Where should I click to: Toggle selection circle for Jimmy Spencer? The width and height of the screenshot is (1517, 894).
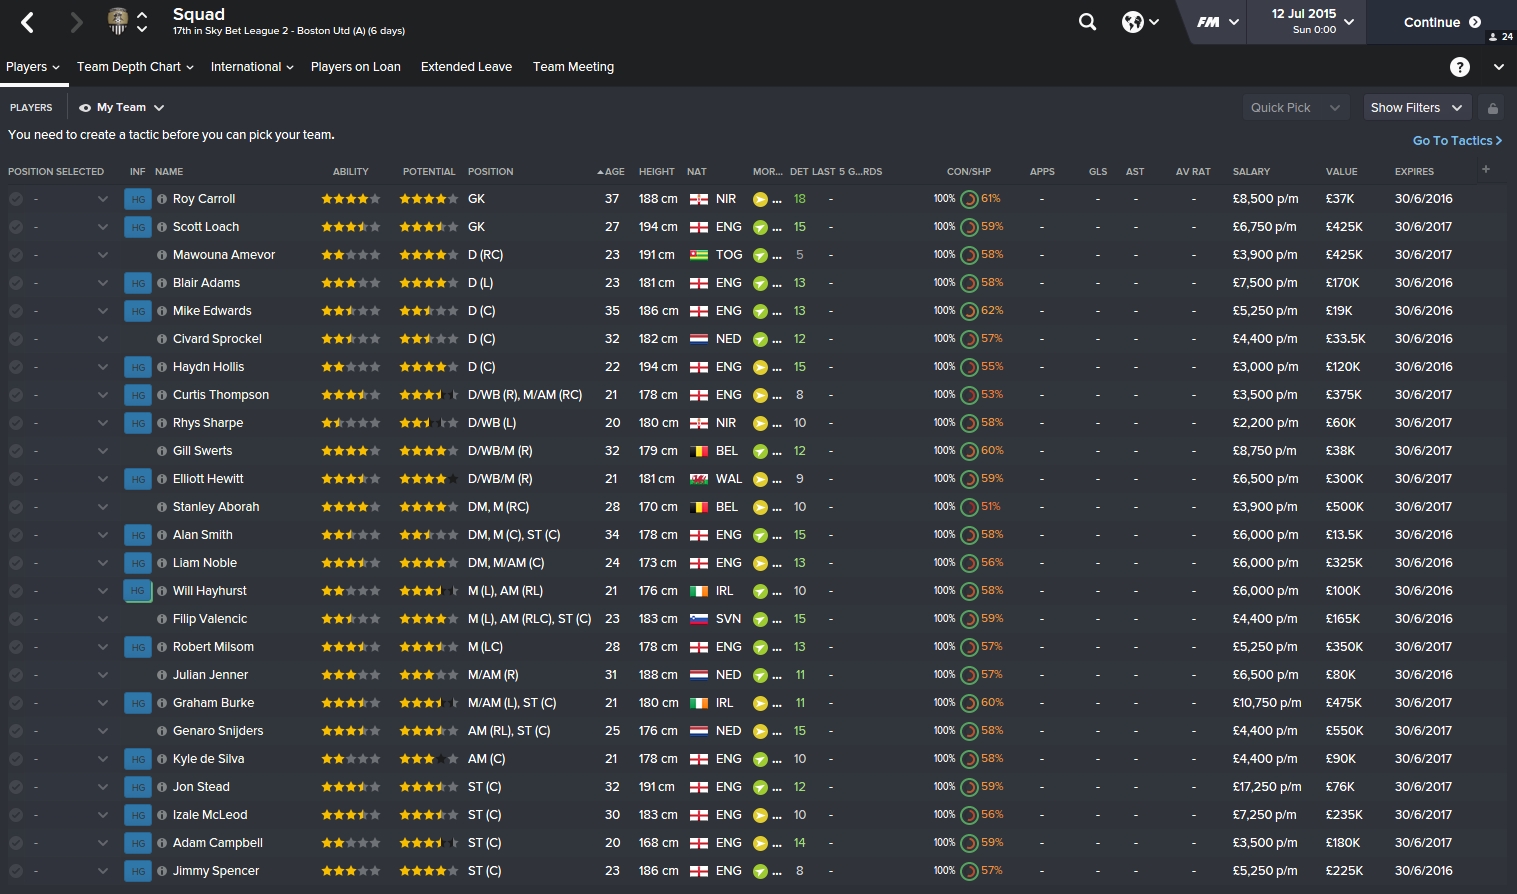(x=16, y=871)
